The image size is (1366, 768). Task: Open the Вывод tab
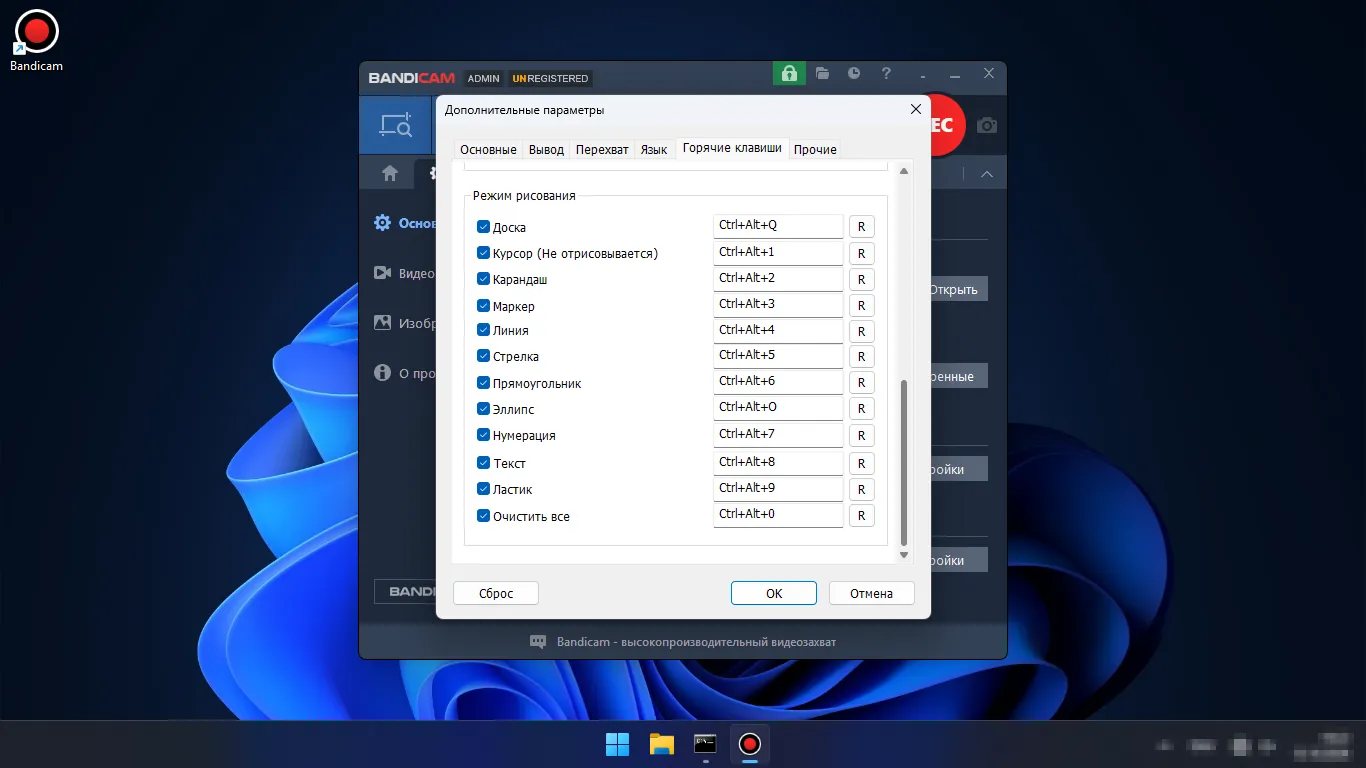pyautogui.click(x=546, y=149)
